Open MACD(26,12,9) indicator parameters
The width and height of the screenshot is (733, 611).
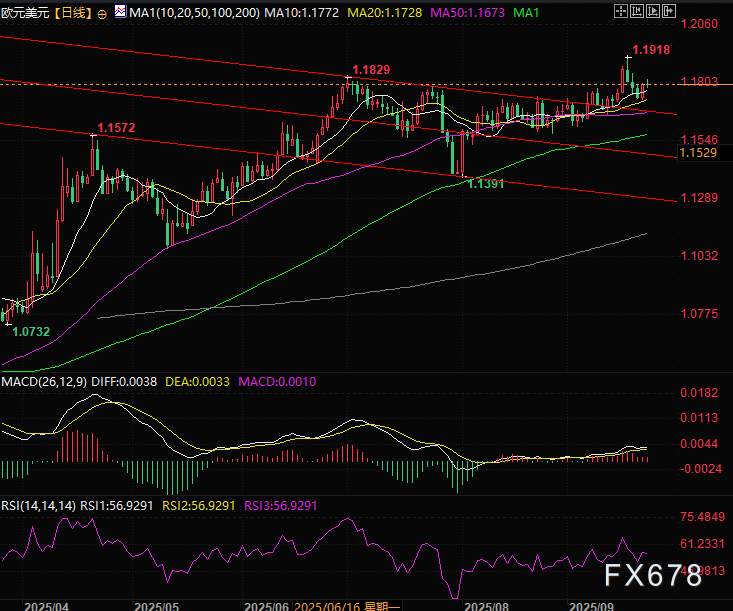(x=43, y=380)
